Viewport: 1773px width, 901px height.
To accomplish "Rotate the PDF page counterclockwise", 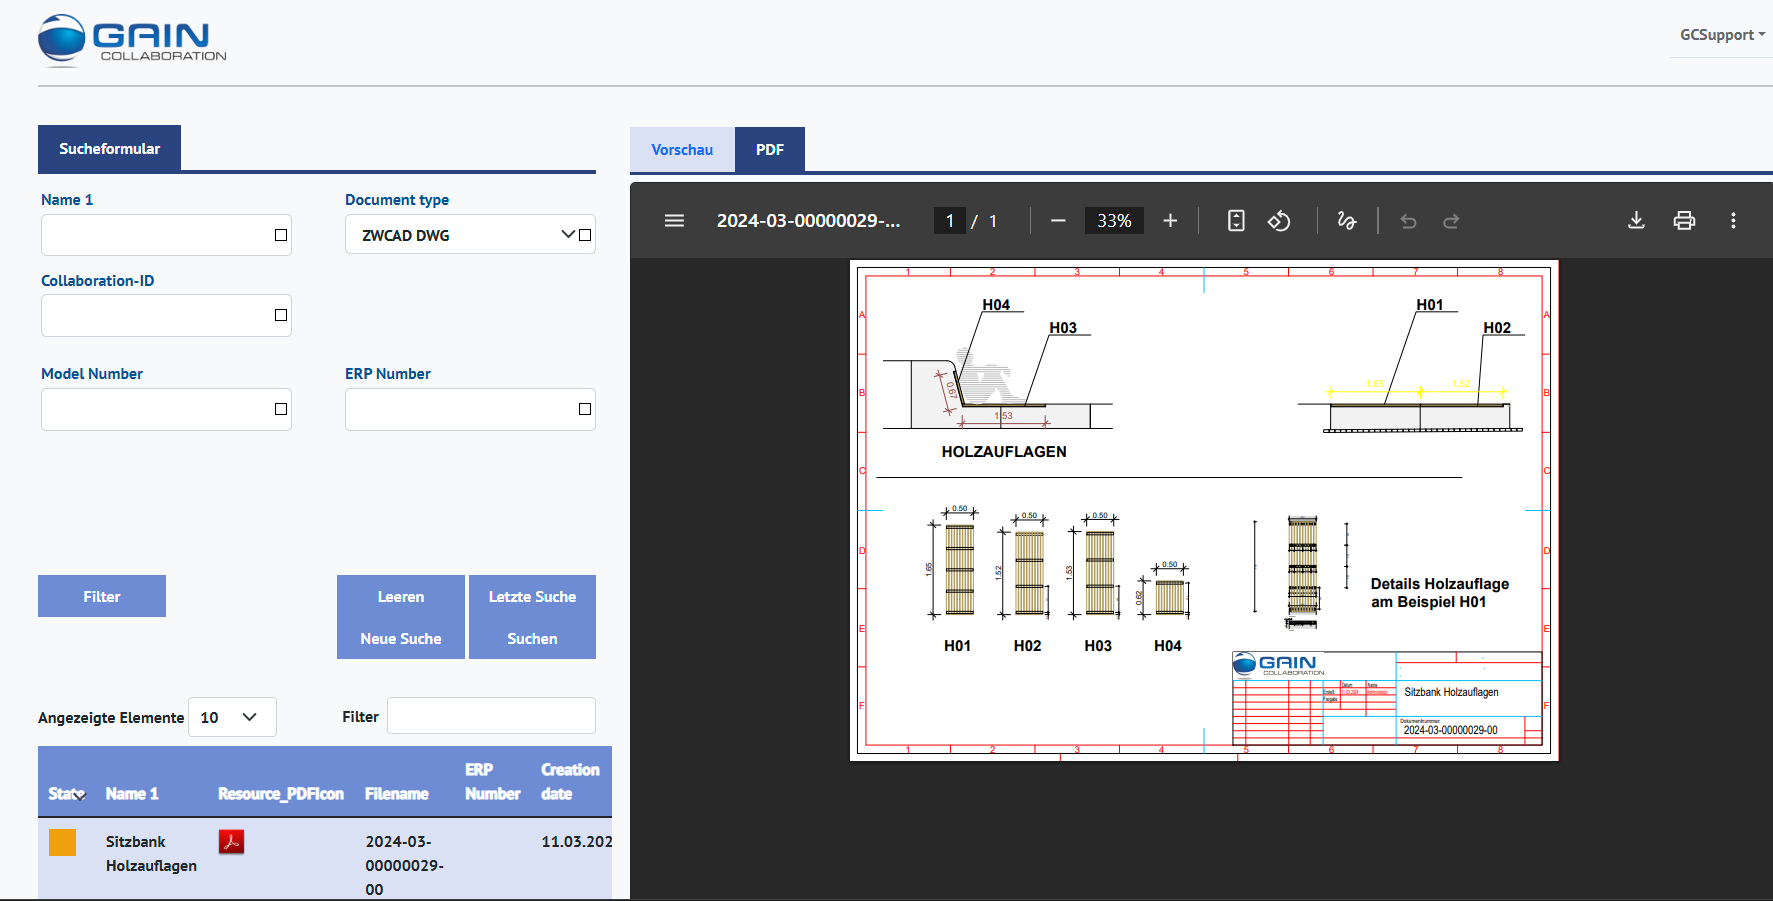I will [x=1280, y=220].
